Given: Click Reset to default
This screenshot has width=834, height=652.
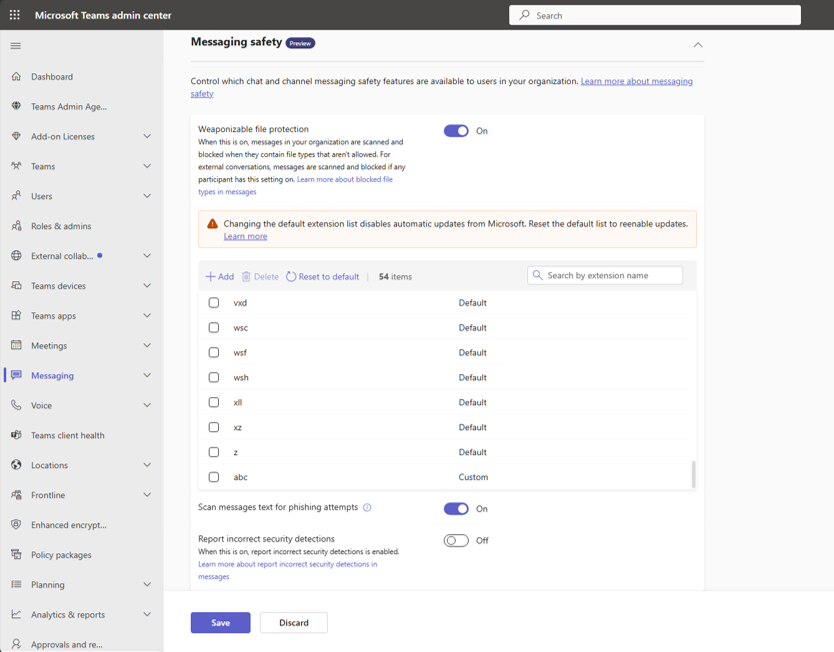Looking at the screenshot, I should (x=323, y=277).
